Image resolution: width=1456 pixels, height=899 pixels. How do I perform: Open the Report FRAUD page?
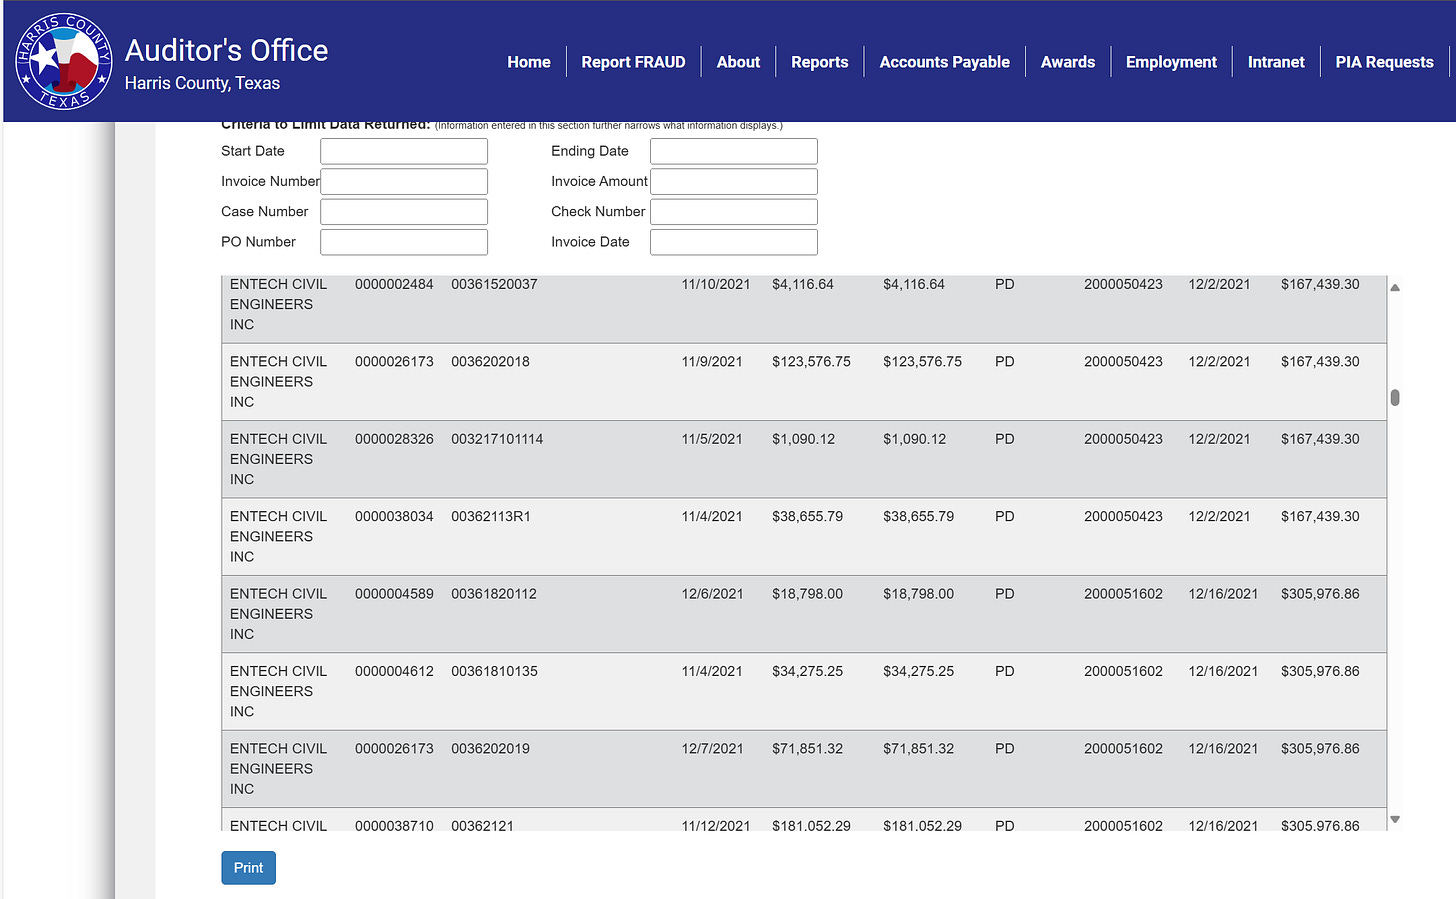[x=633, y=62]
